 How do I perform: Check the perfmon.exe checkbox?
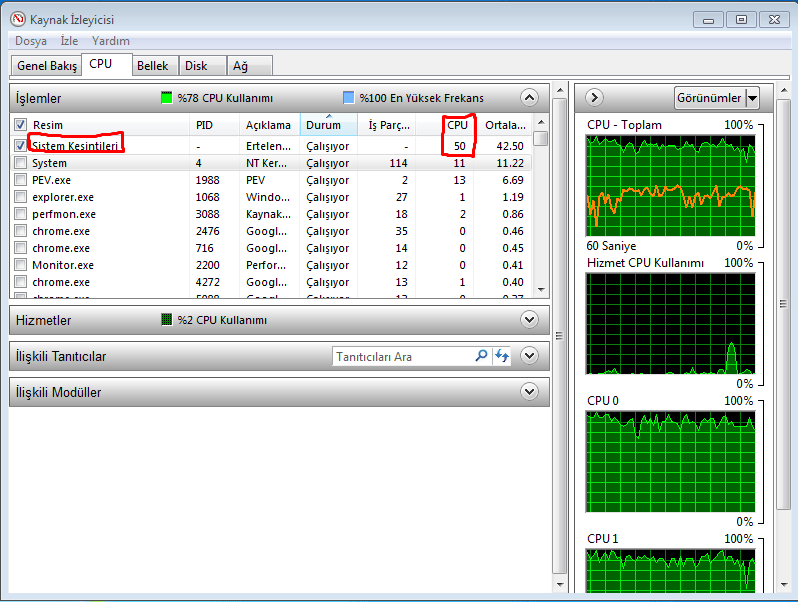click(20, 214)
